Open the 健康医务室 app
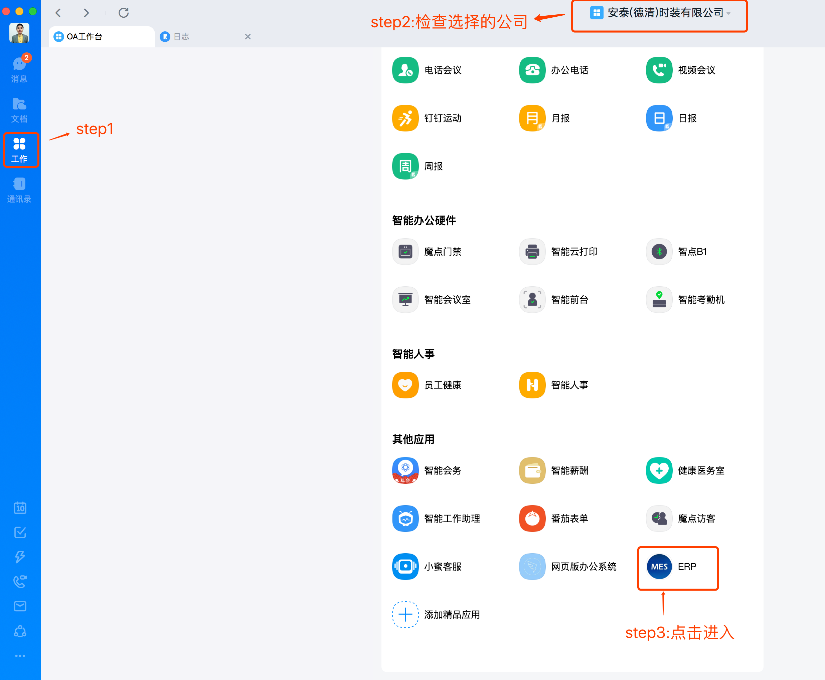The height and width of the screenshot is (680, 825). pyautogui.click(x=659, y=470)
